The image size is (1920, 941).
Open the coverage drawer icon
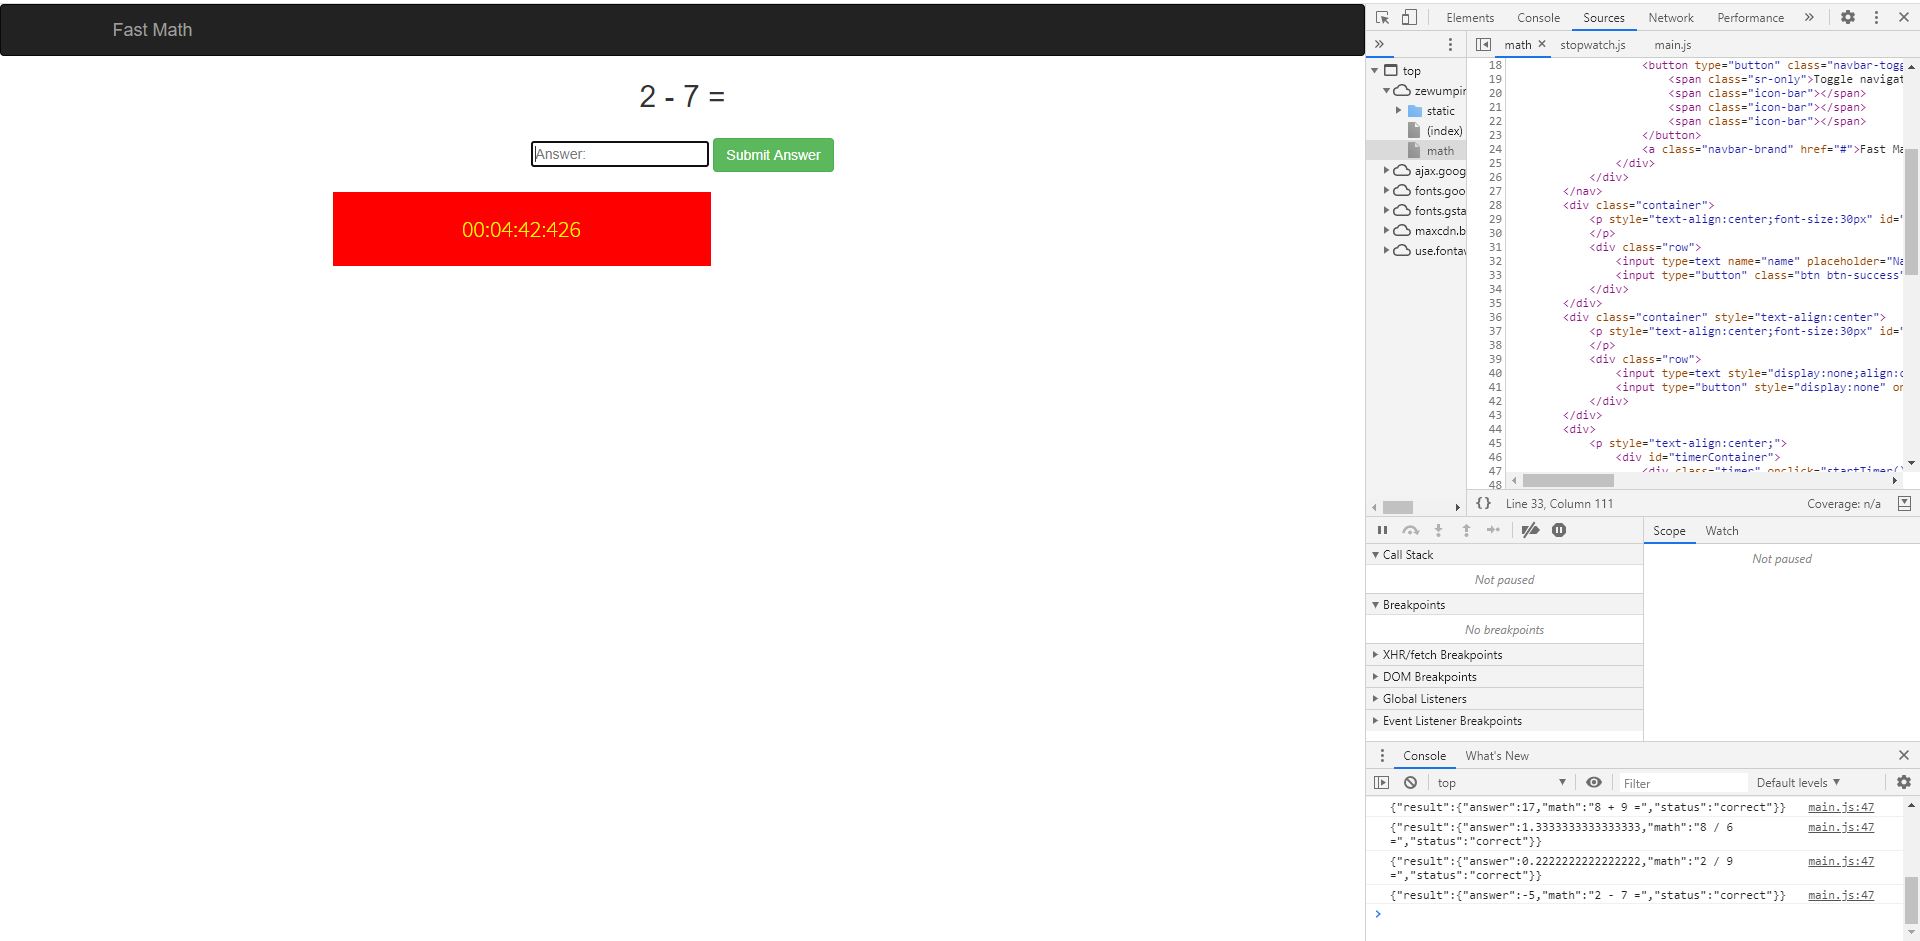pos(1904,503)
